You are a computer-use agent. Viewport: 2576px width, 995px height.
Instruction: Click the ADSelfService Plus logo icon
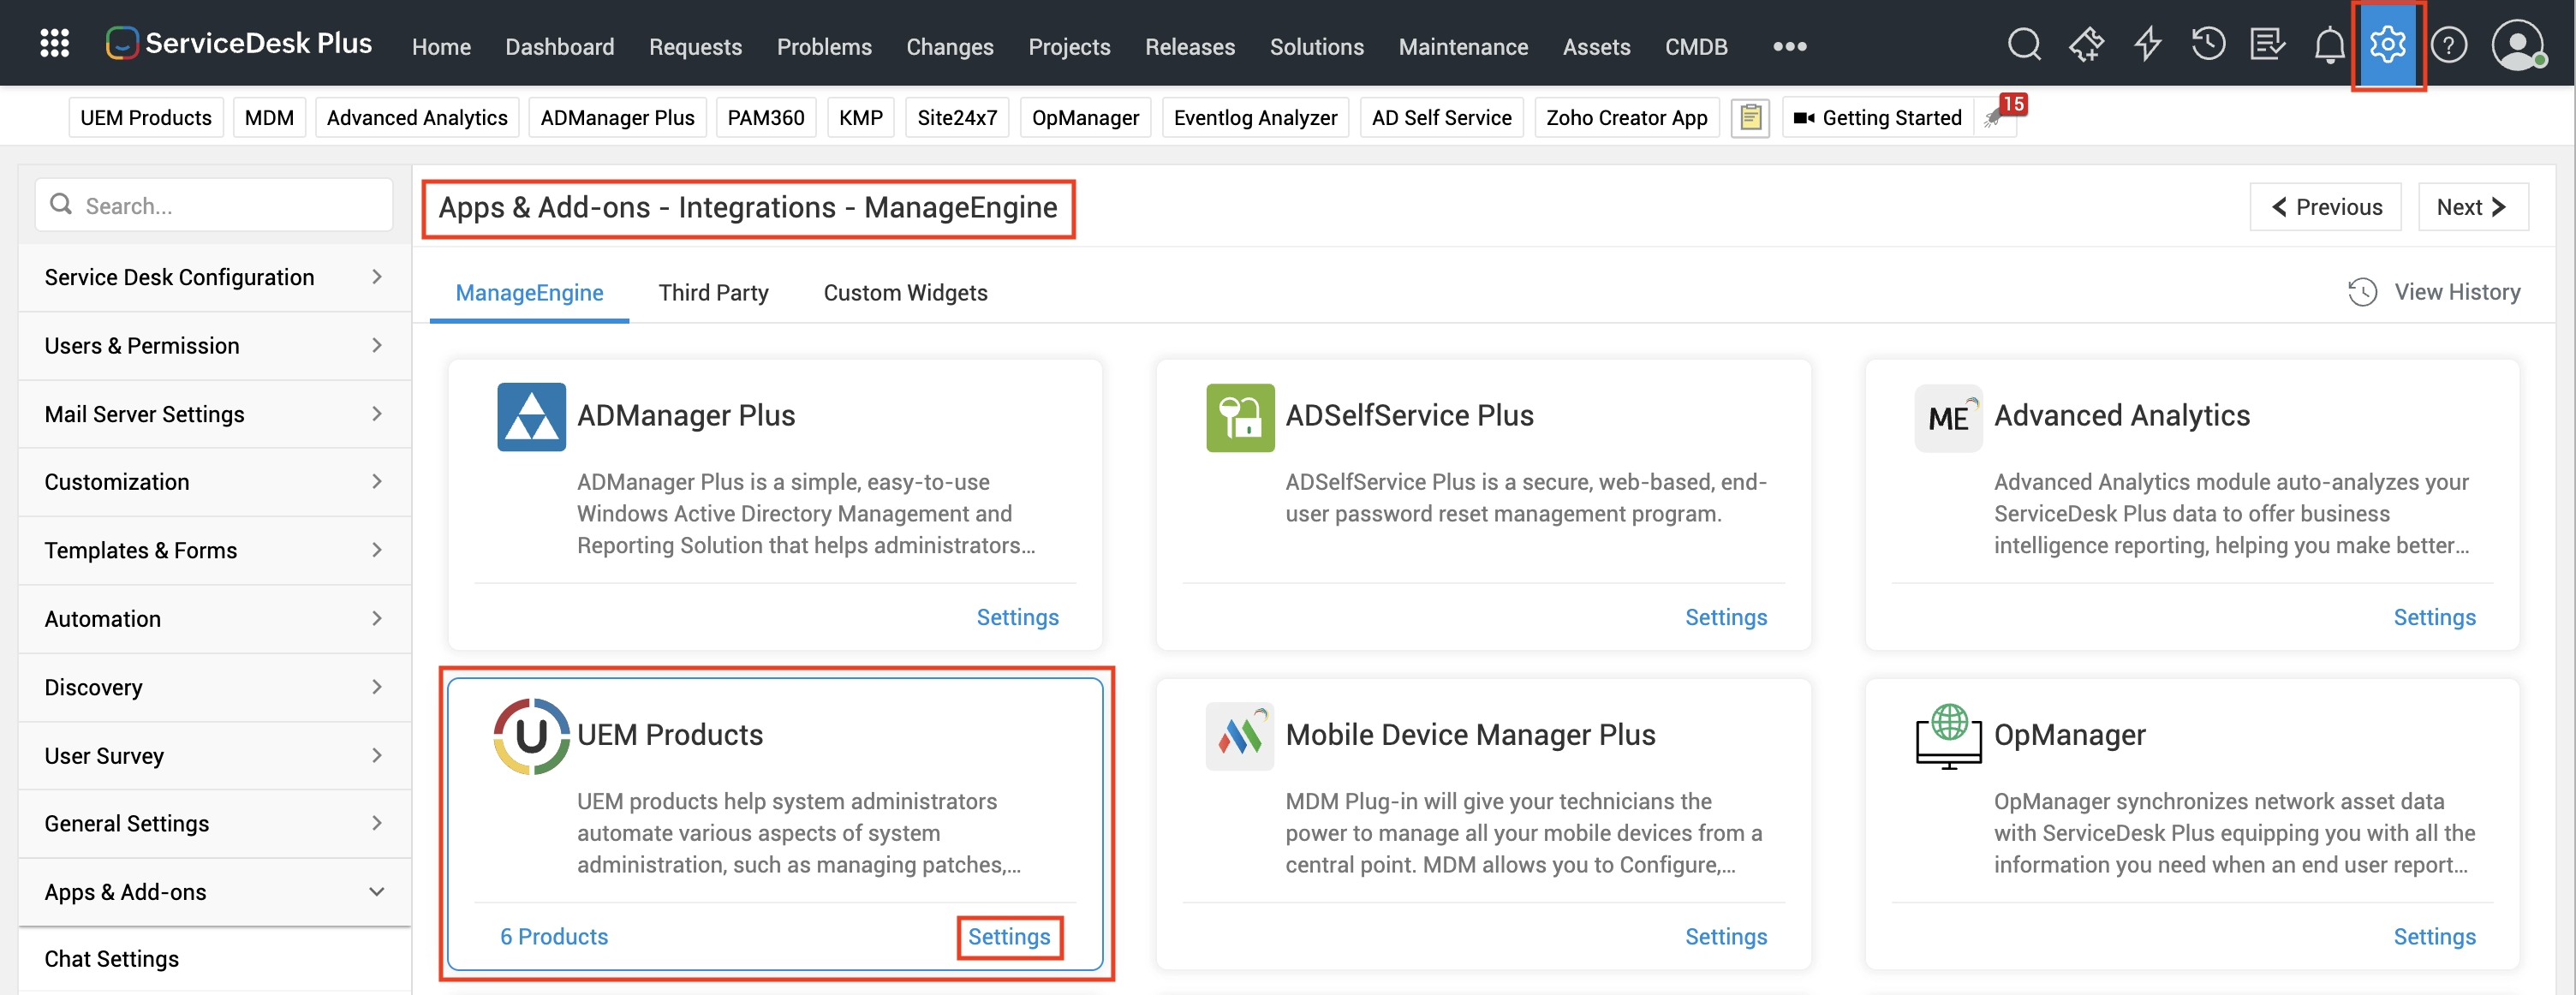(1240, 417)
